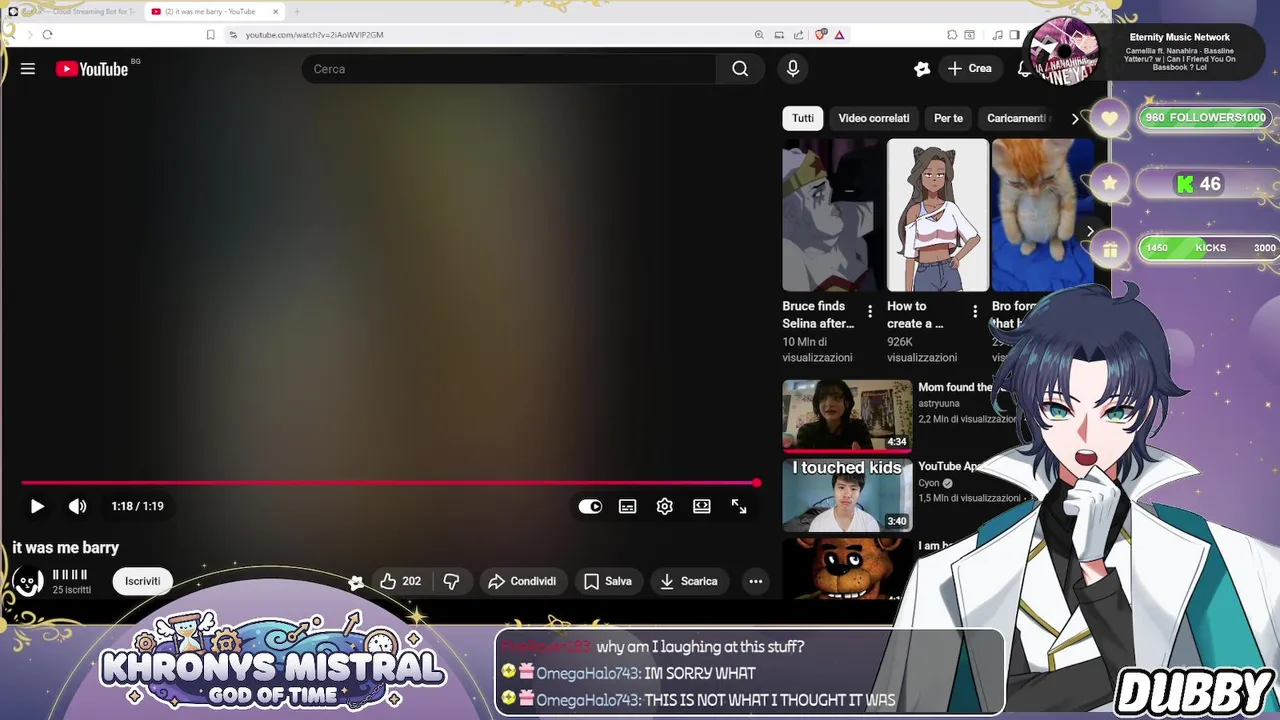Bookmark this page in address bar

tap(210, 35)
